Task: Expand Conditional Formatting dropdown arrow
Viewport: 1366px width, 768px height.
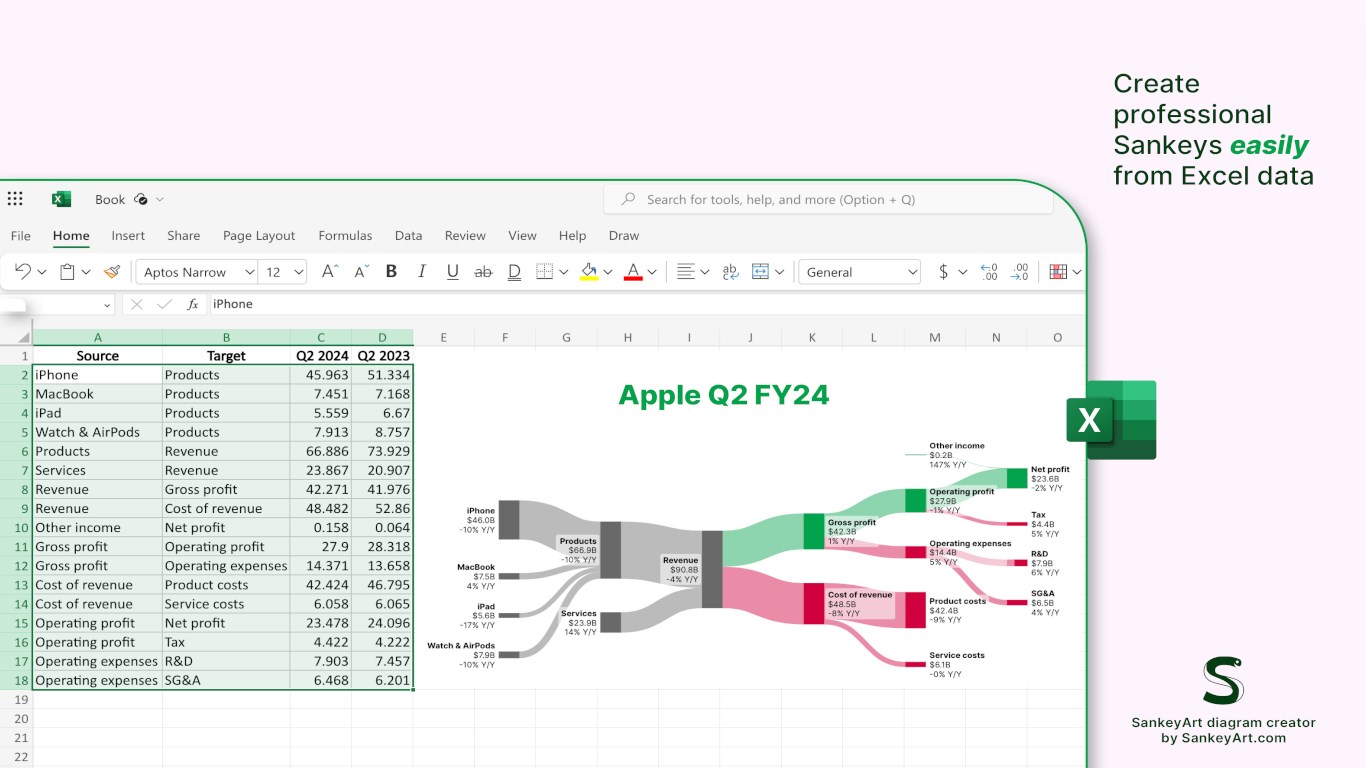Action: click(1077, 272)
